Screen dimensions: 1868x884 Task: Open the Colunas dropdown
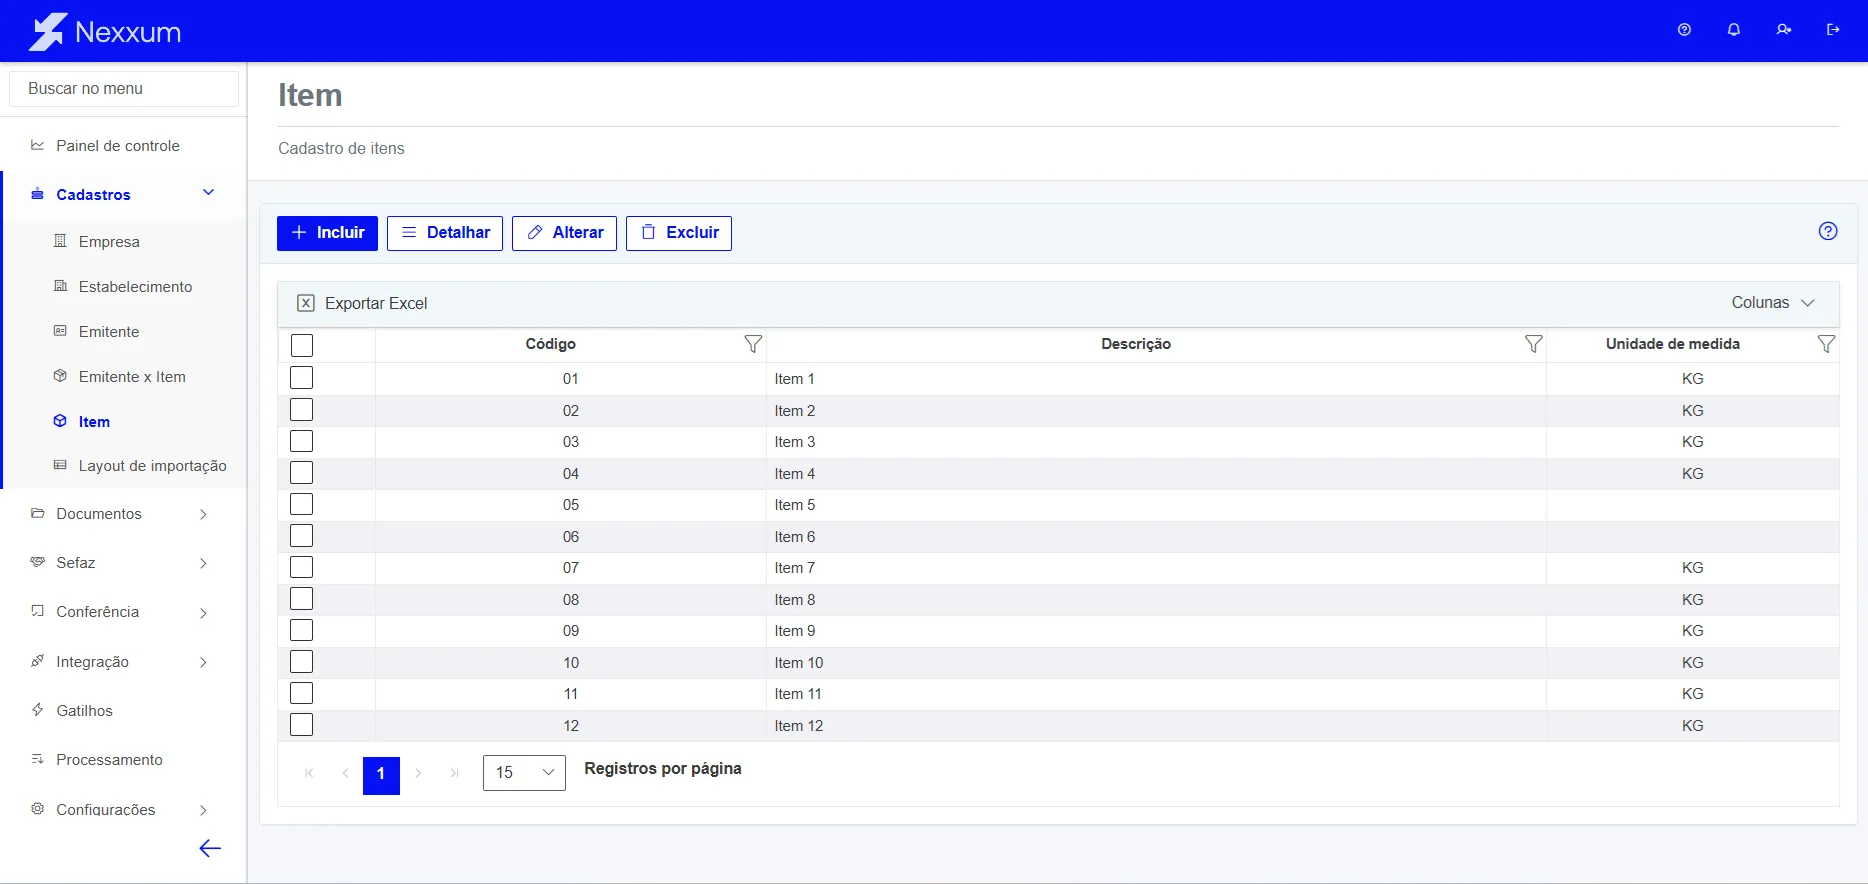click(x=1773, y=303)
